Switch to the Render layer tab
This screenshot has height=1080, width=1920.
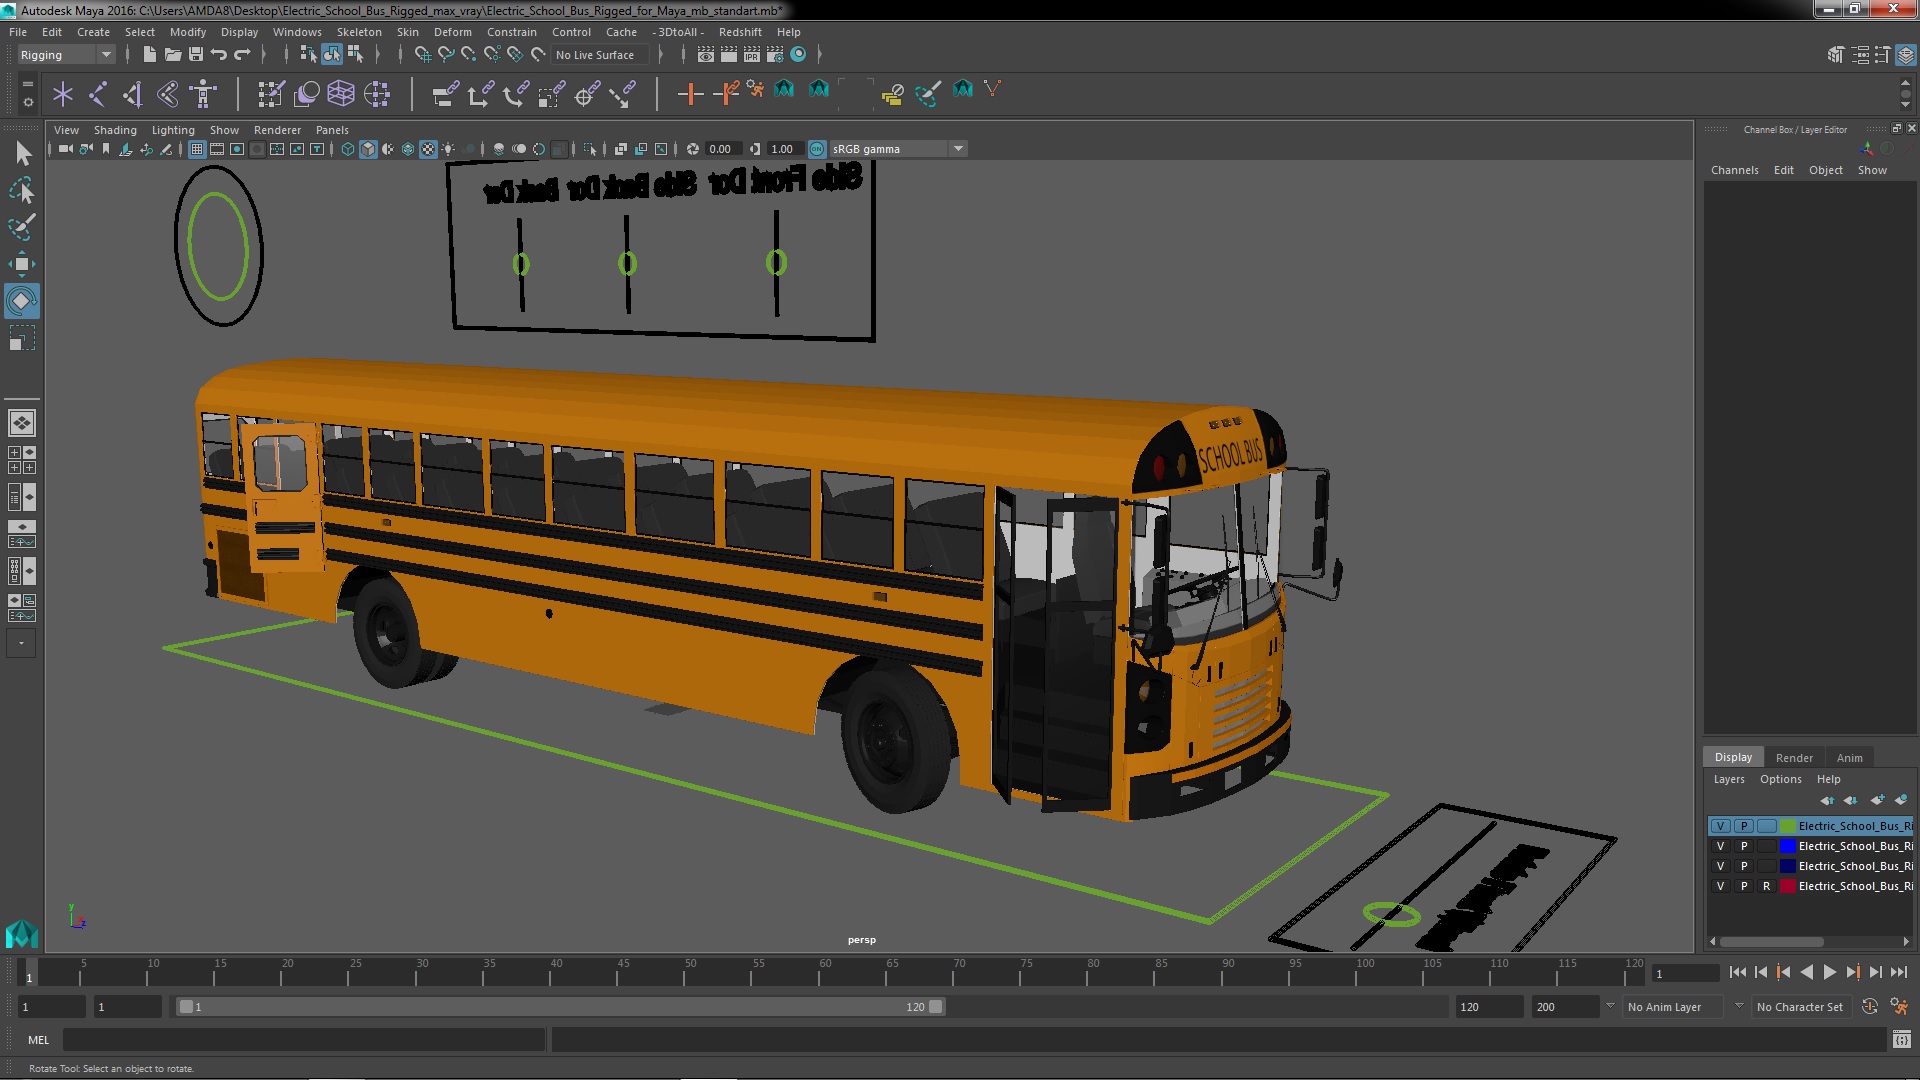tap(1794, 758)
